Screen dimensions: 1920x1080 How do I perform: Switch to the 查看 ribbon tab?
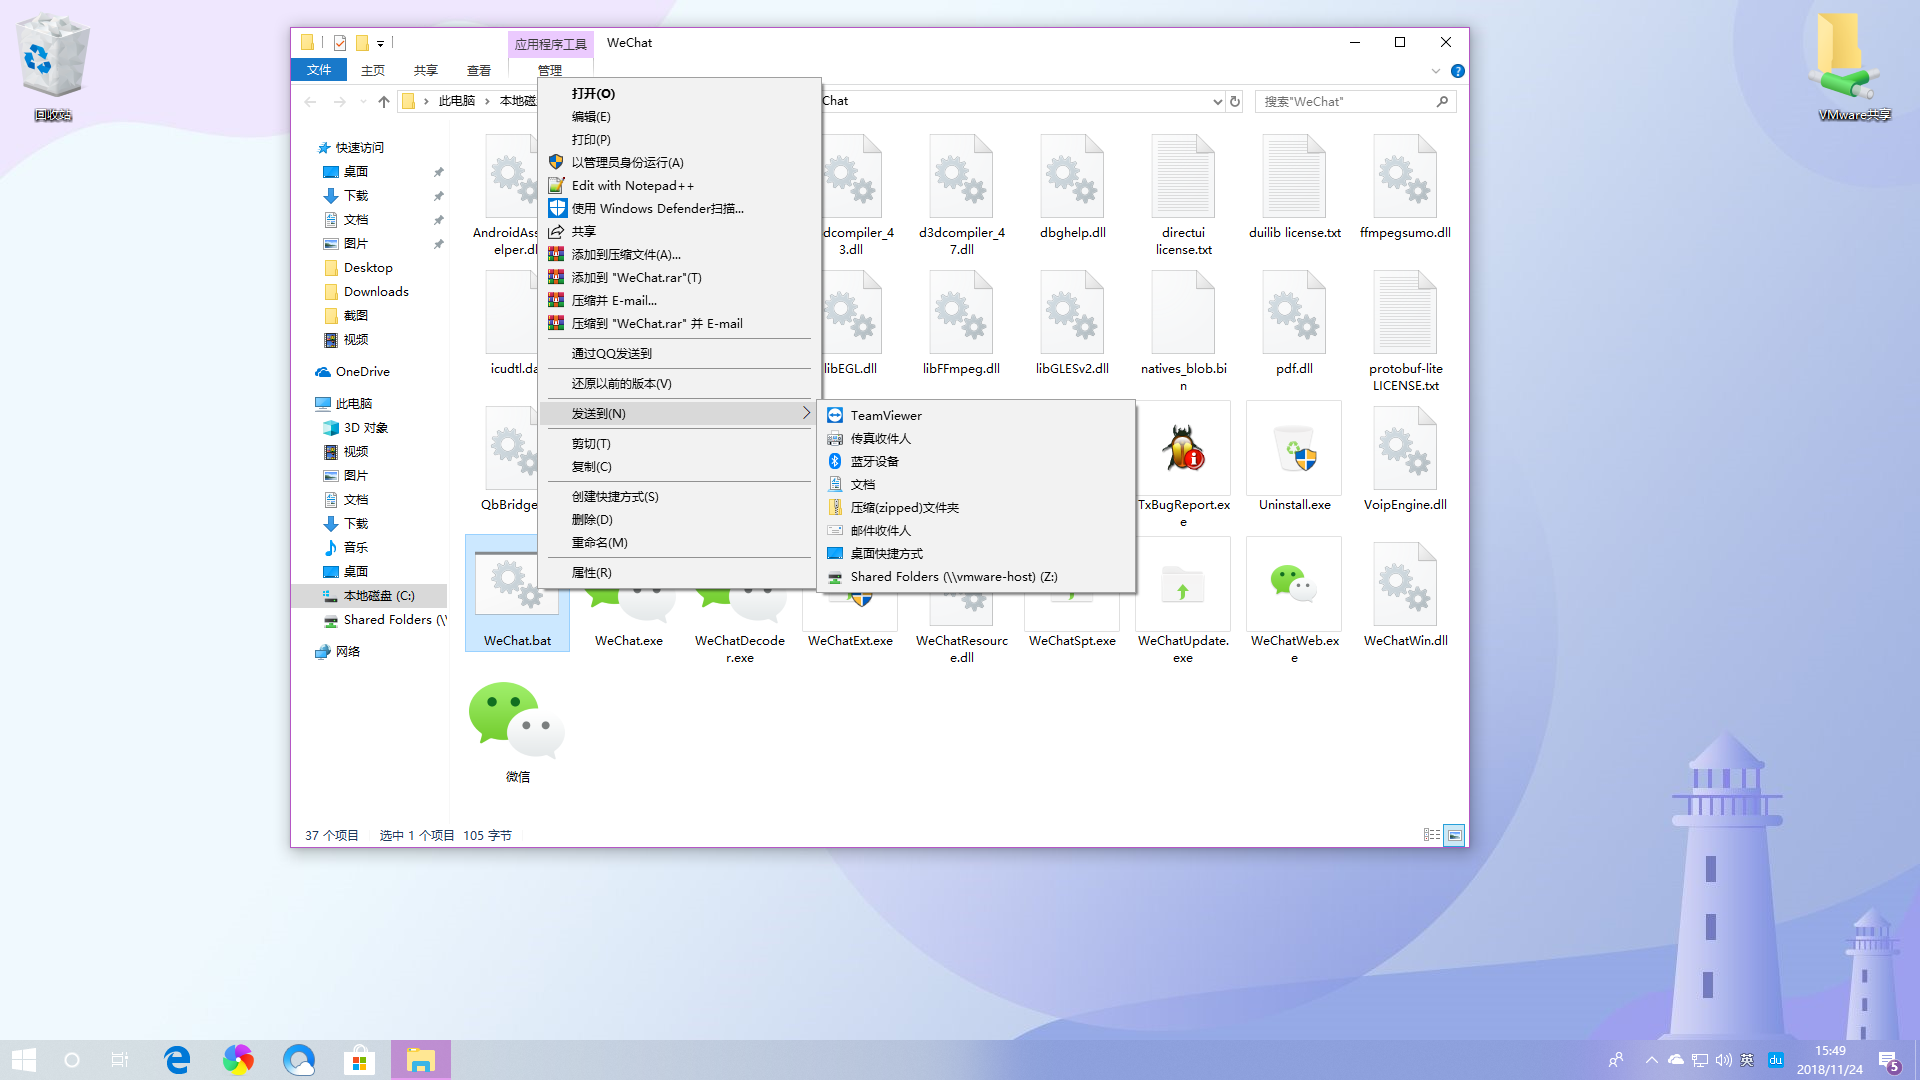pyautogui.click(x=479, y=70)
